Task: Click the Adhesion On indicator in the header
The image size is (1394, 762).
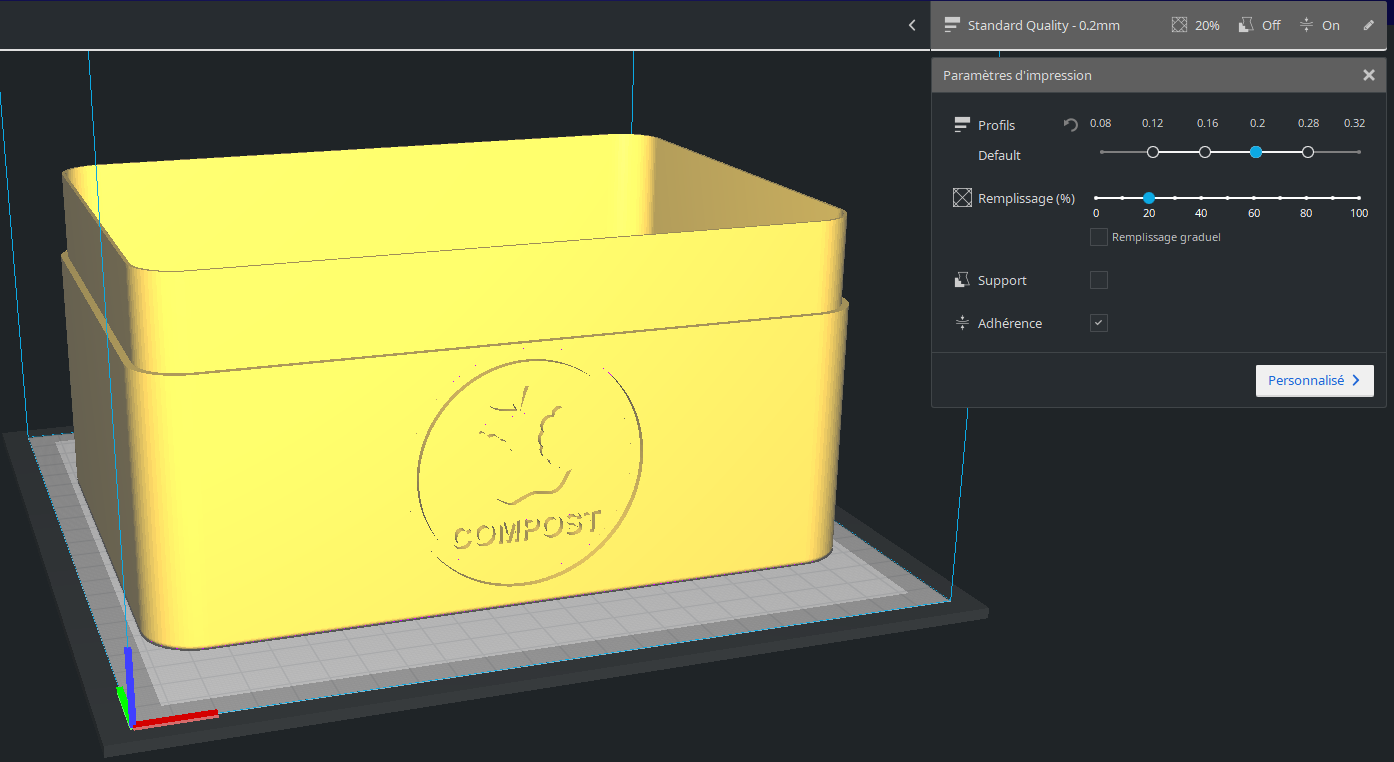Action: pos(1320,24)
